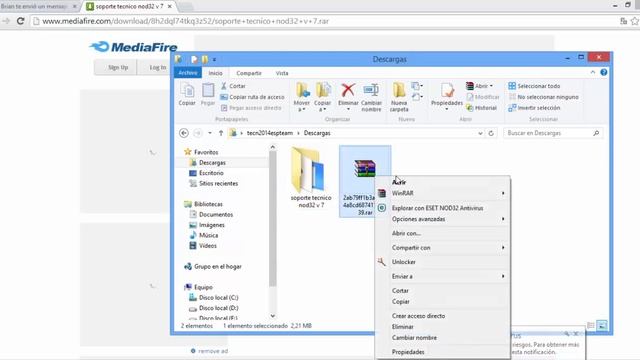Choose Crear acceso directo
This screenshot has width=640, height=360.
click(x=443, y=316)
